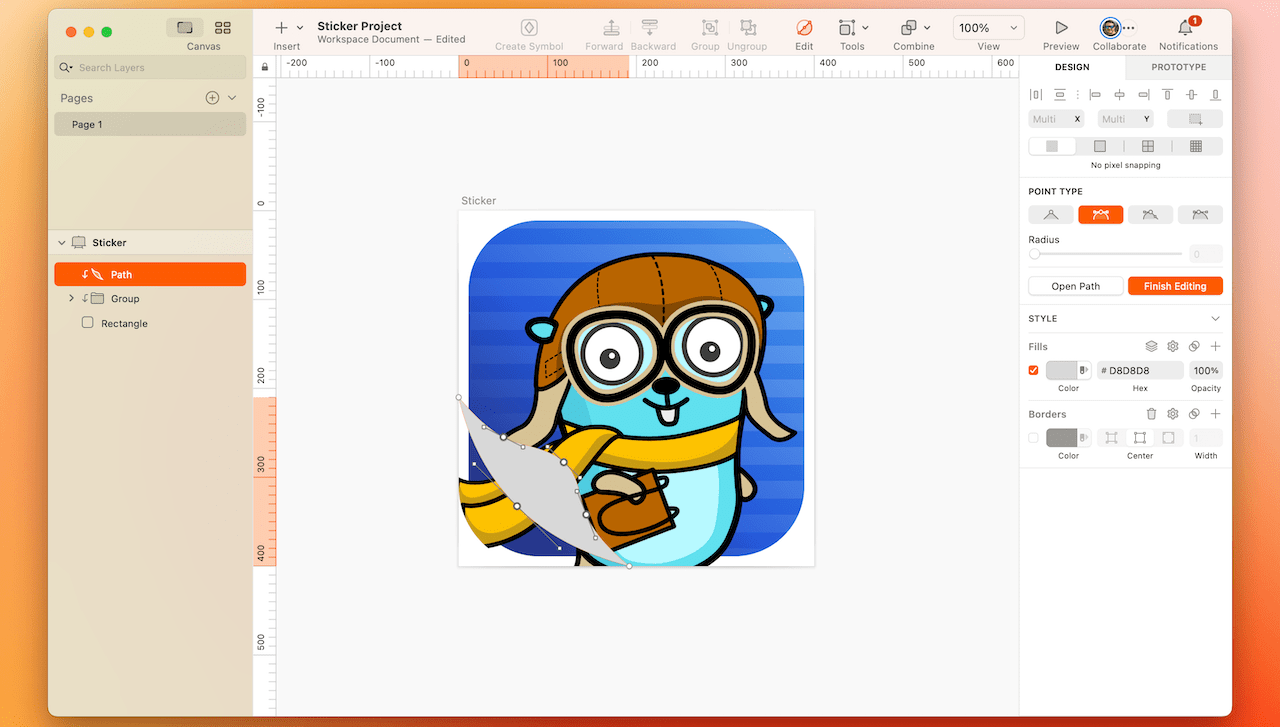The width and height of the screenshot is (1280, 727).
Task: Open fill settings gear icon
Action: point(1173,346)
